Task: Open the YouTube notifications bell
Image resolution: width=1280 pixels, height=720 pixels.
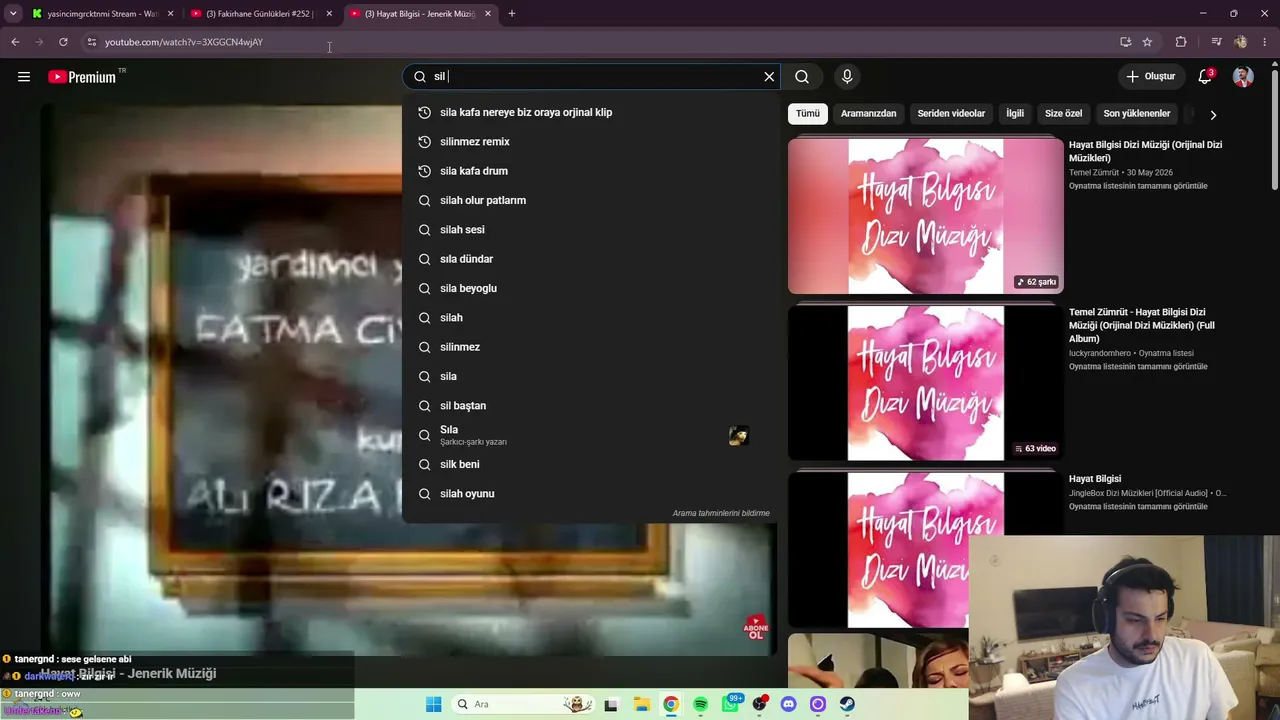Action: [1205, 77]
